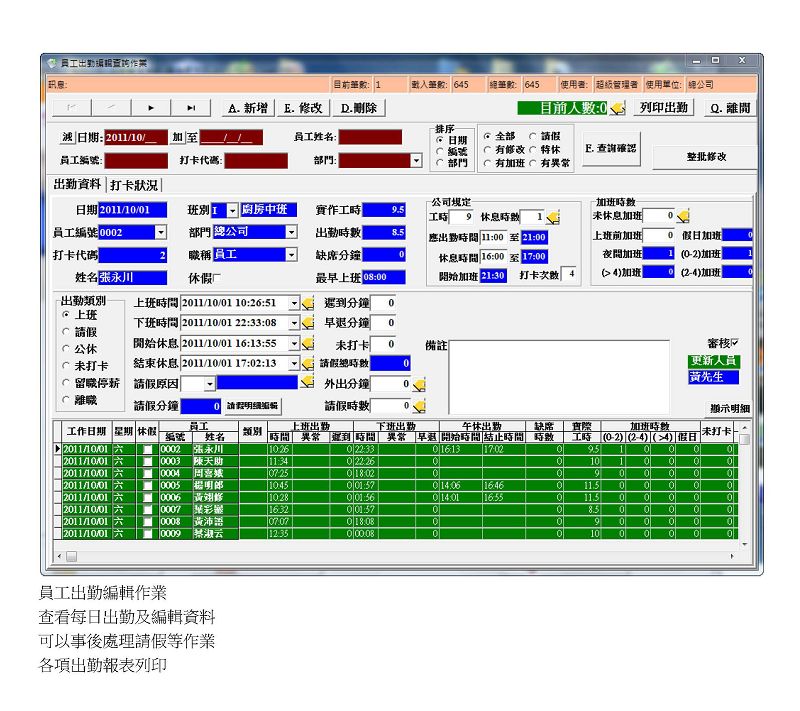Image resolution: width=800 pixels, height=711 pixels.
Task: Expand the 職稱 員工 dropdown
Action: coord(291,255)
